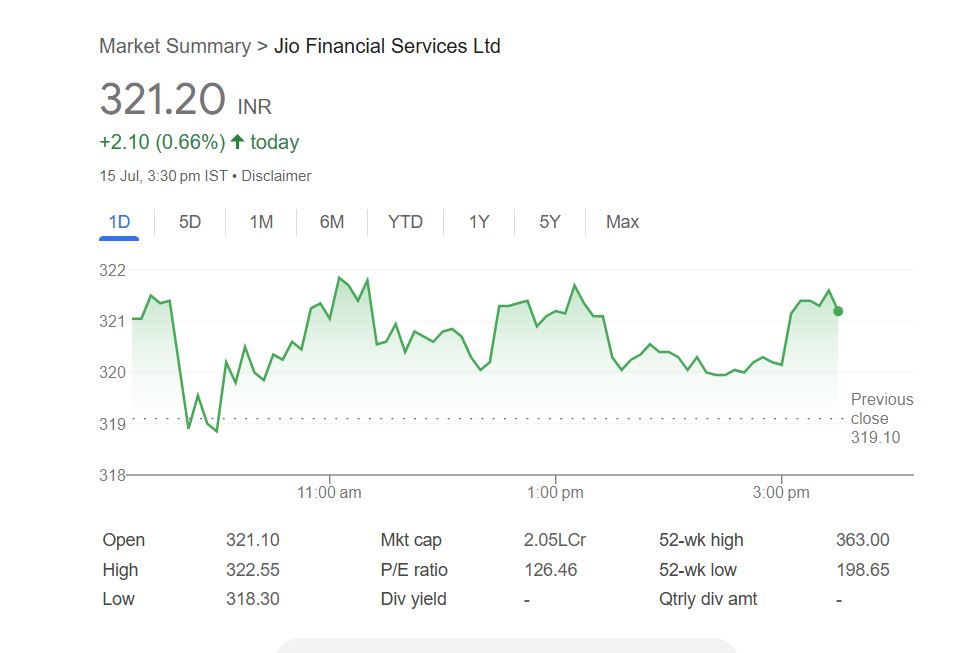Click the P/E ratio value 126.46
Screen dimensions: 978x653
(x=550, y=570)
